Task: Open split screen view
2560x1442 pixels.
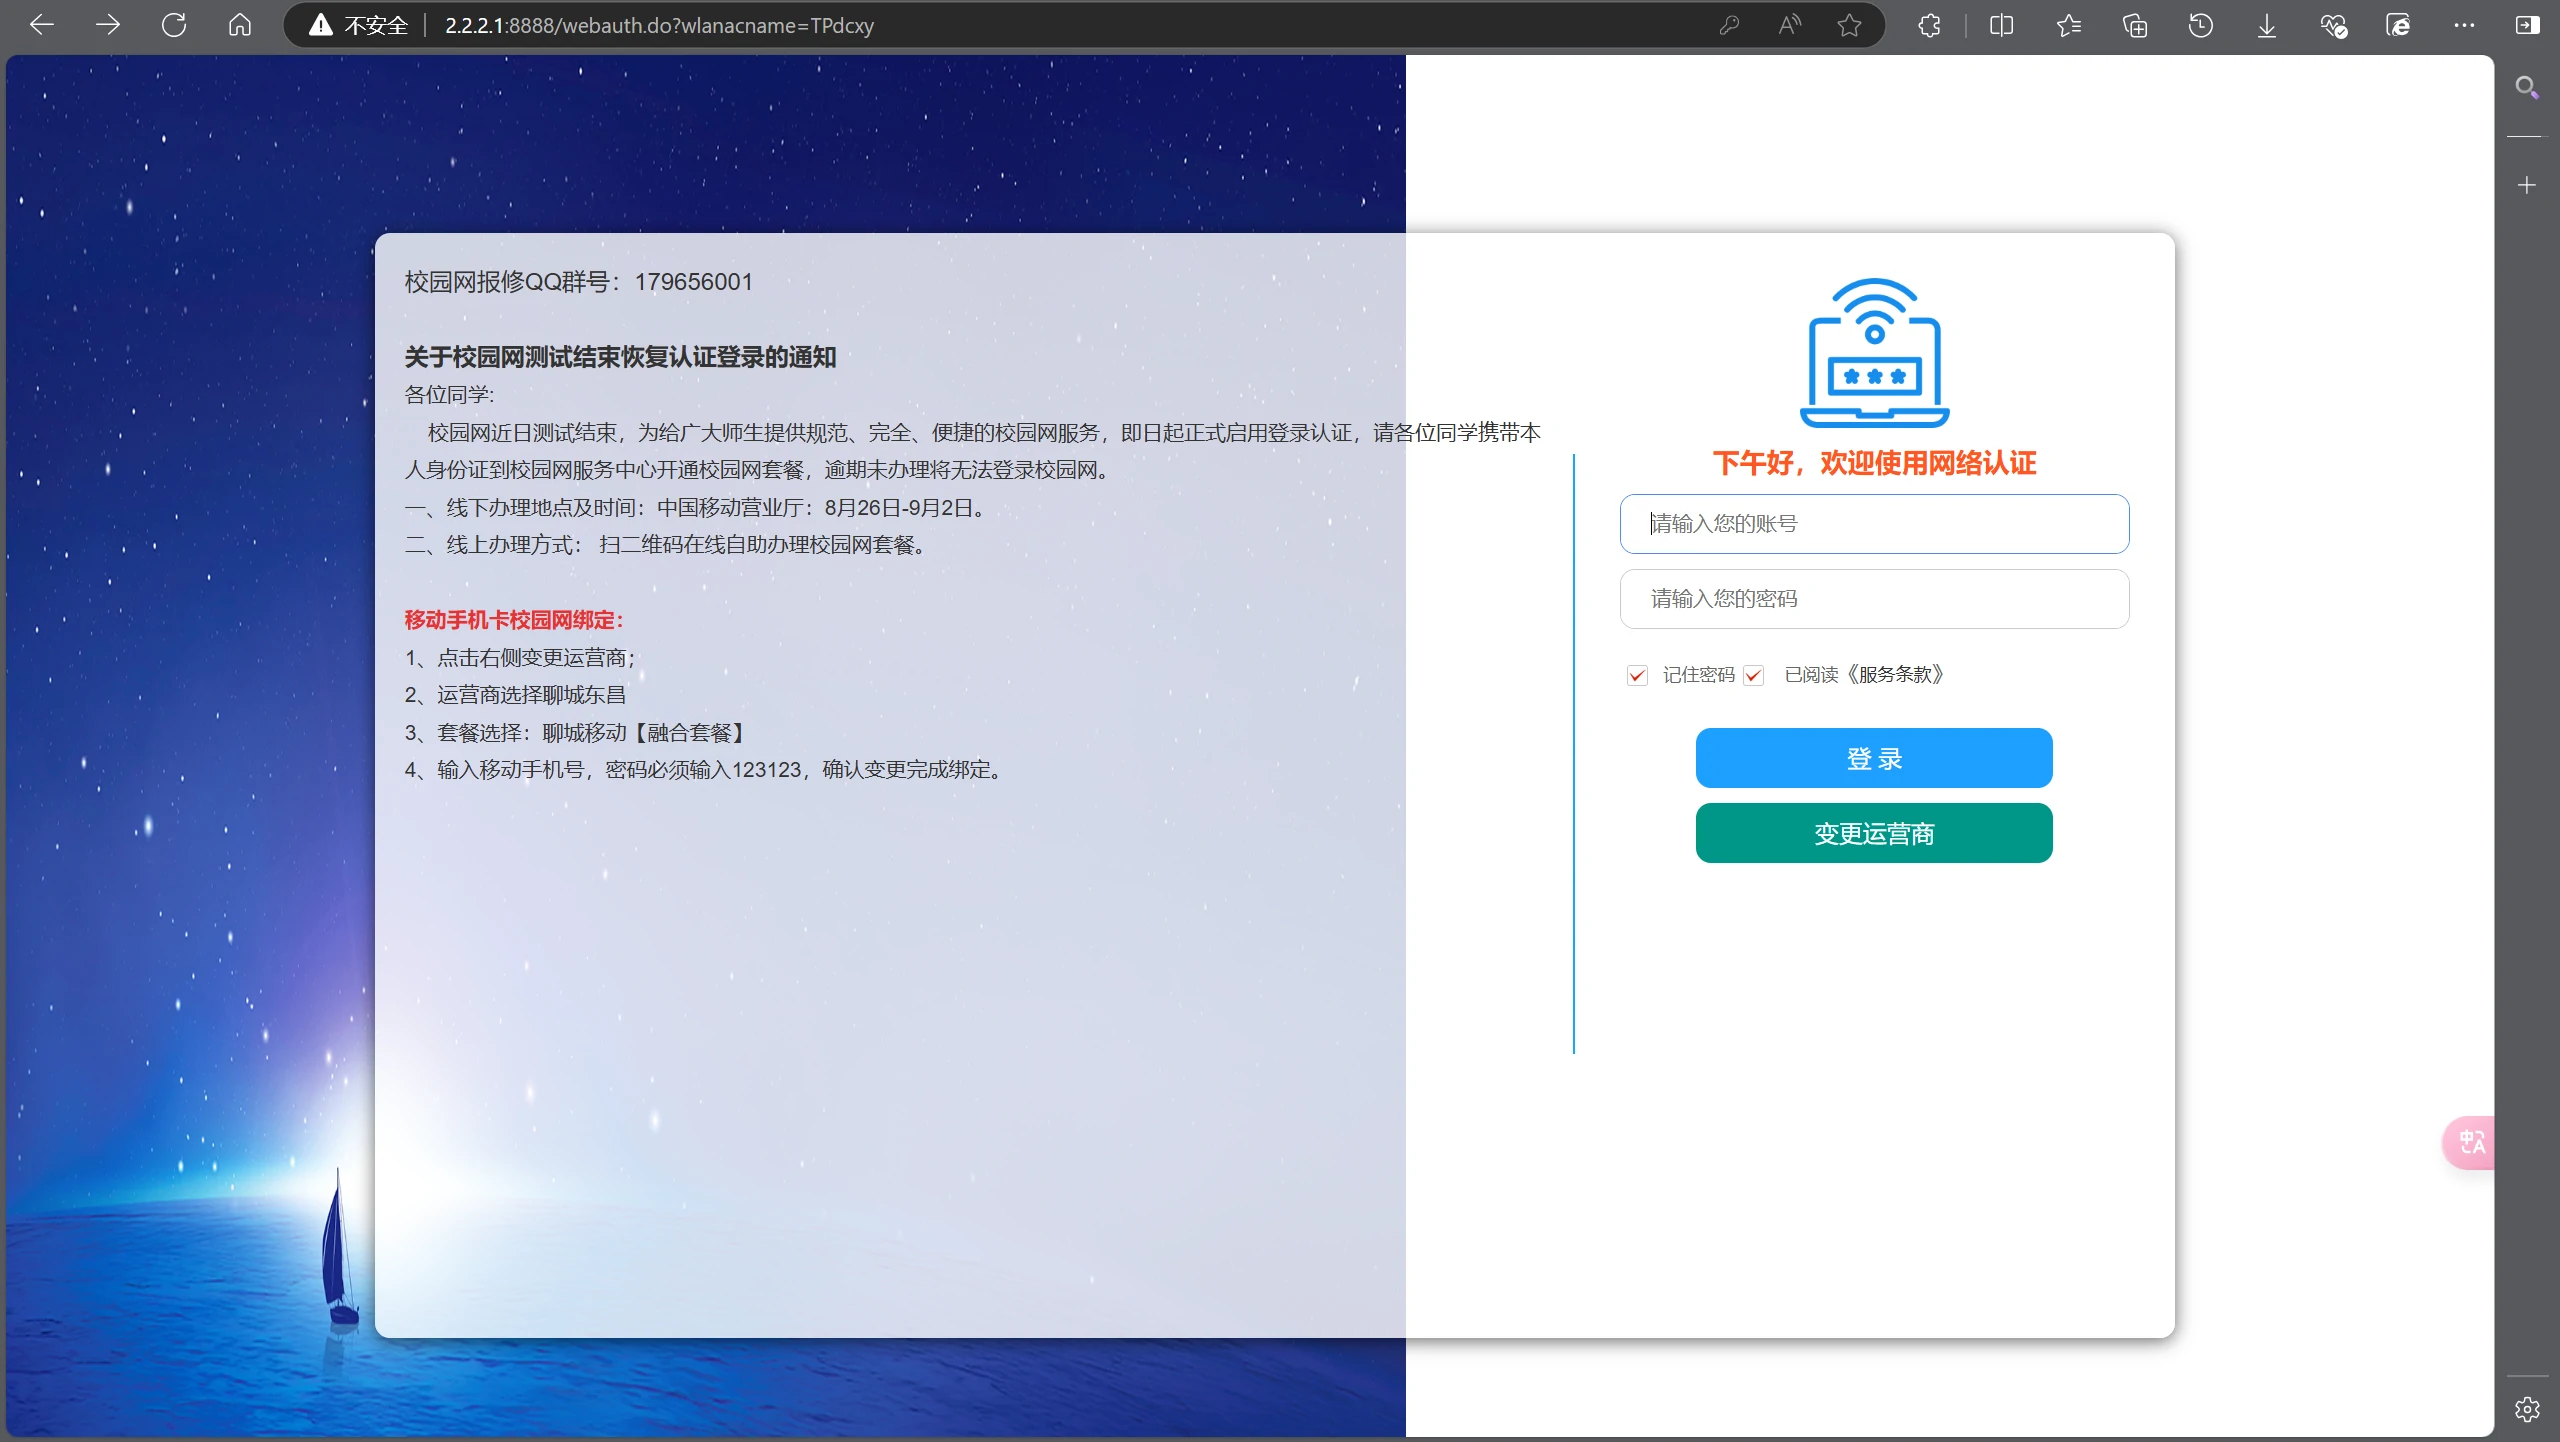Action: pyautogui.click(x=2001, y=25)
